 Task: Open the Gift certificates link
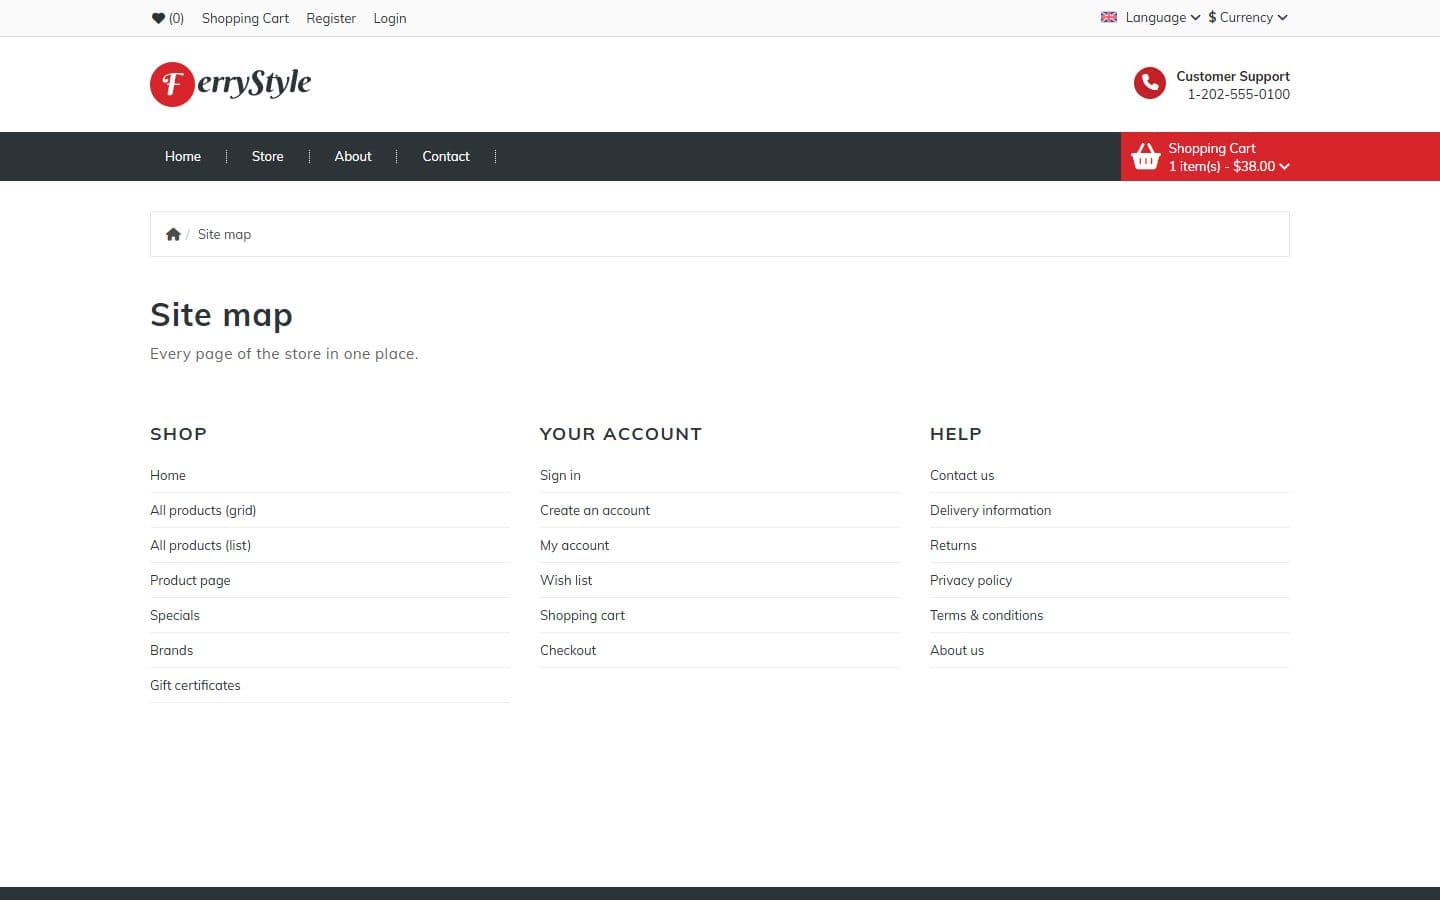coord(195,685)
